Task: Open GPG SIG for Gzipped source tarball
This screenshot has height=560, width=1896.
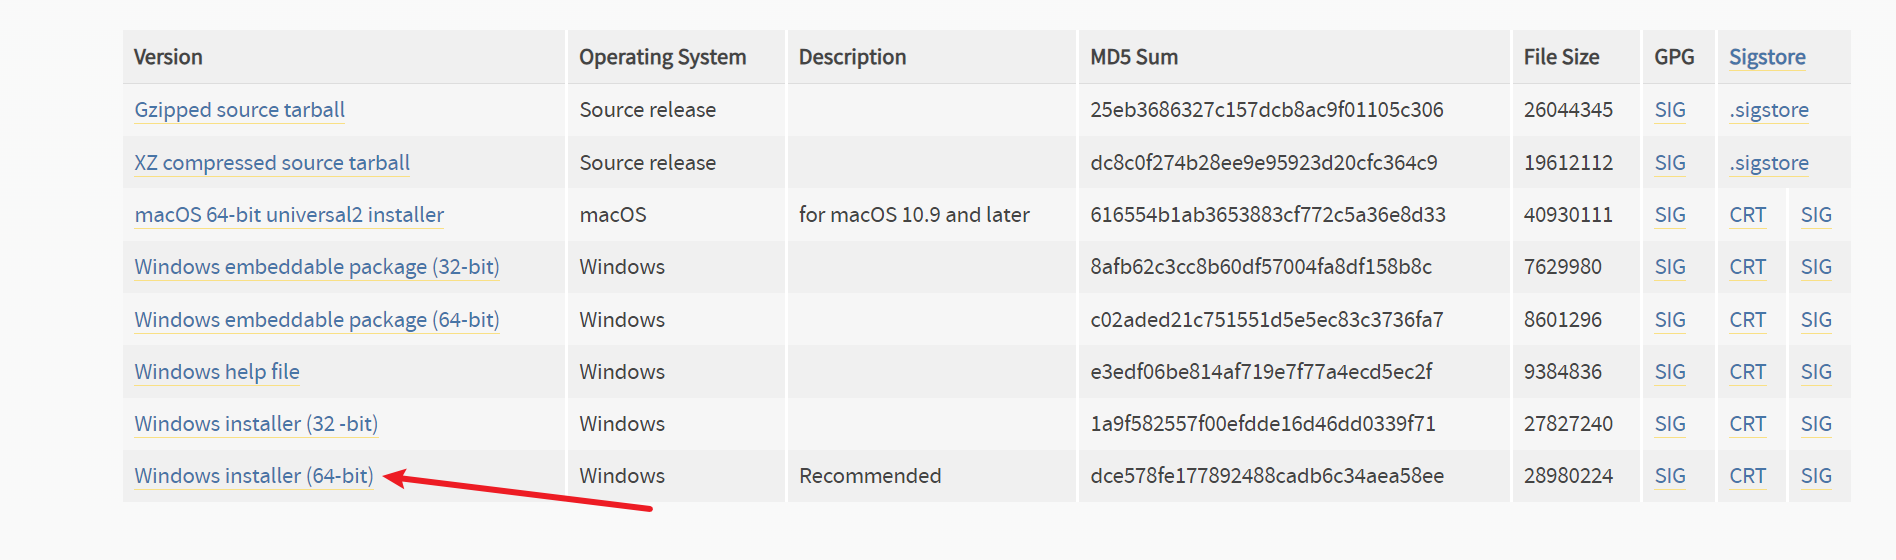Action: click(1670, 110)
